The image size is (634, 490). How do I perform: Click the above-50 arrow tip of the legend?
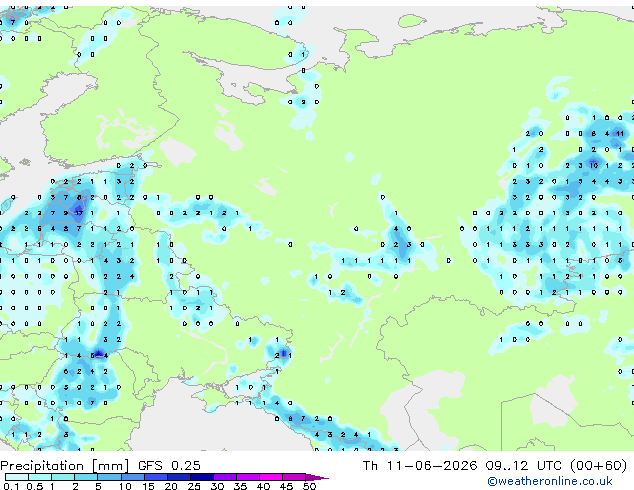[x=317, y=477]
